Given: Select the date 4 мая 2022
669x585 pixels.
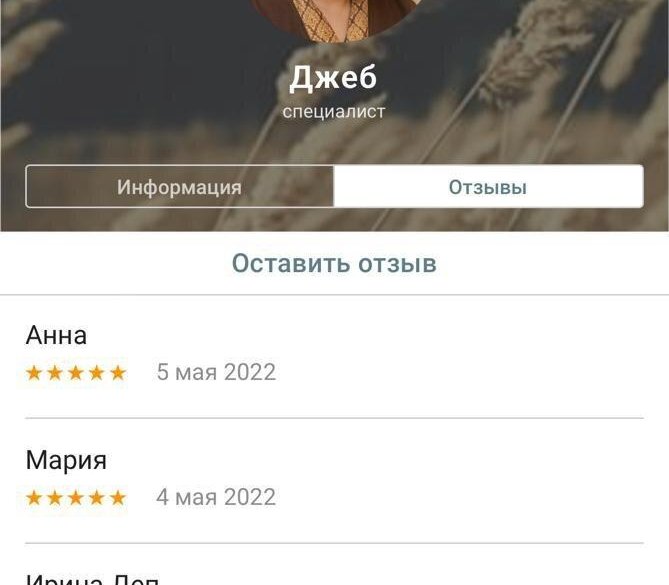Looking at the screenshot, I should [216, 497].
